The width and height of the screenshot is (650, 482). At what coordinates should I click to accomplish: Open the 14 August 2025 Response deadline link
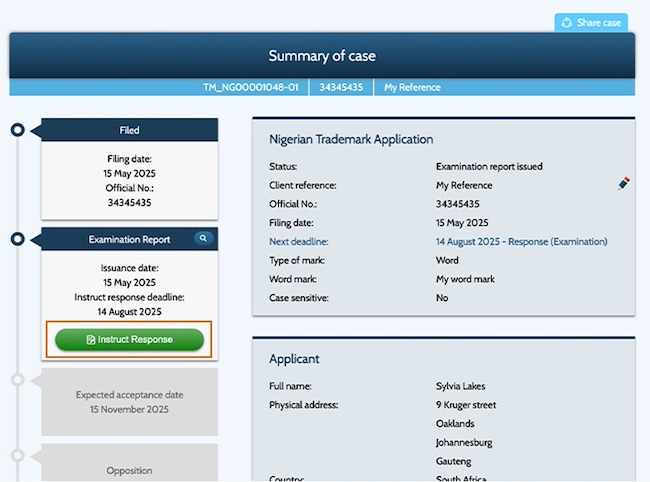coord(521,242)
